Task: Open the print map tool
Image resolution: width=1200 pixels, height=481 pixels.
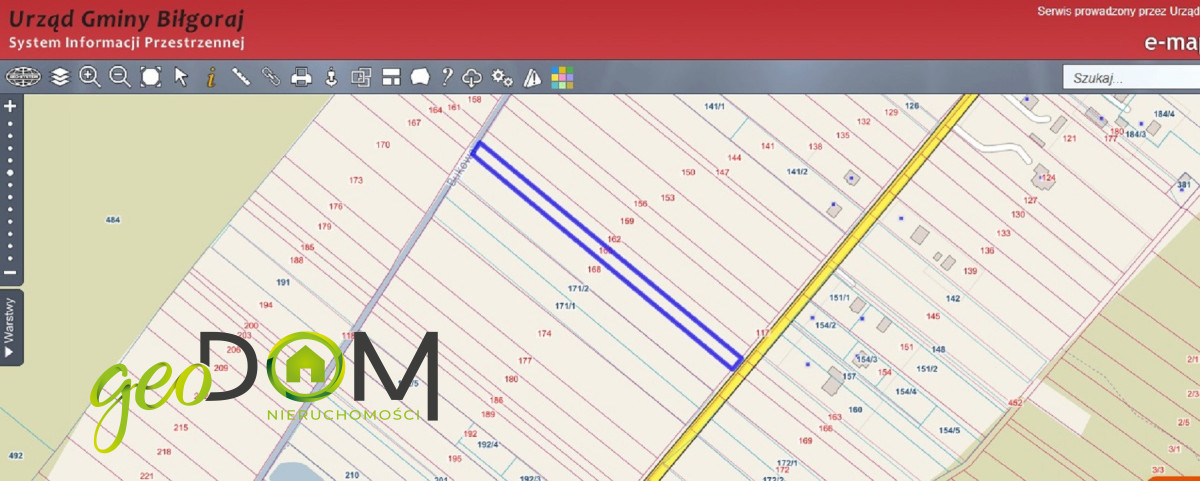Action: pos(301,77)
